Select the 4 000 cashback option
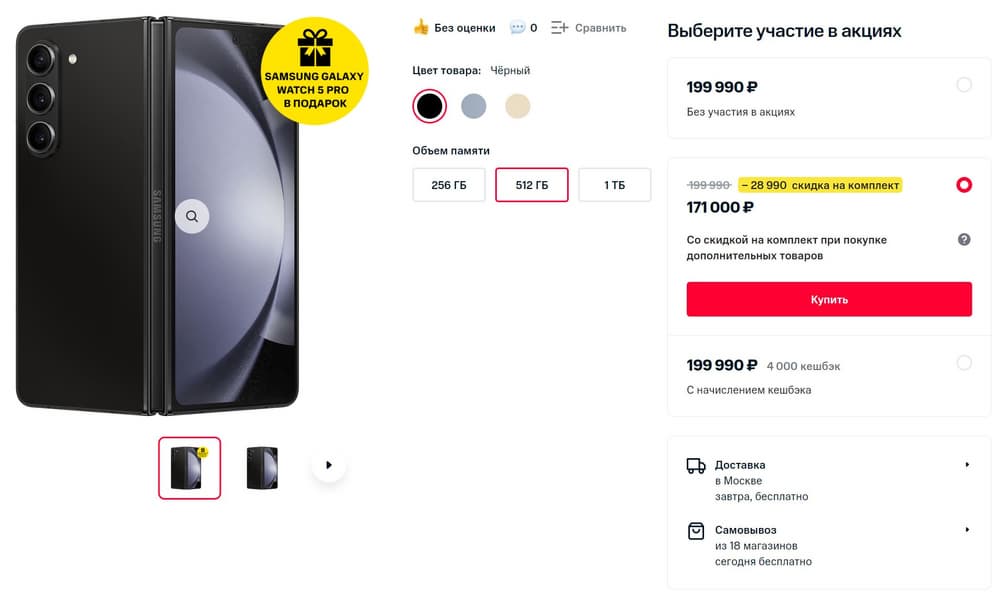This screenshot has width=1001, height=600. pos(964,363)
